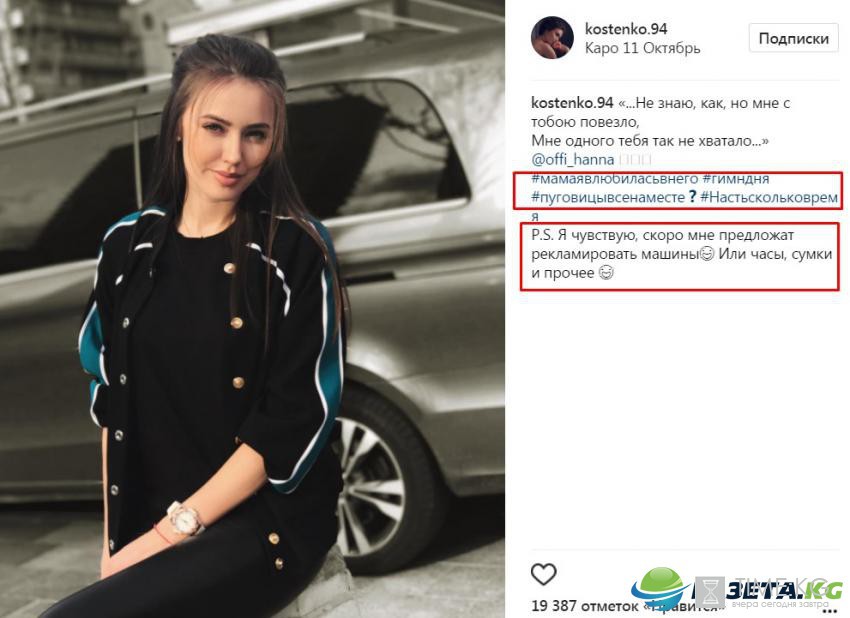
Task: Click the smiley emoji after машины
Action: tap(707, 254)
